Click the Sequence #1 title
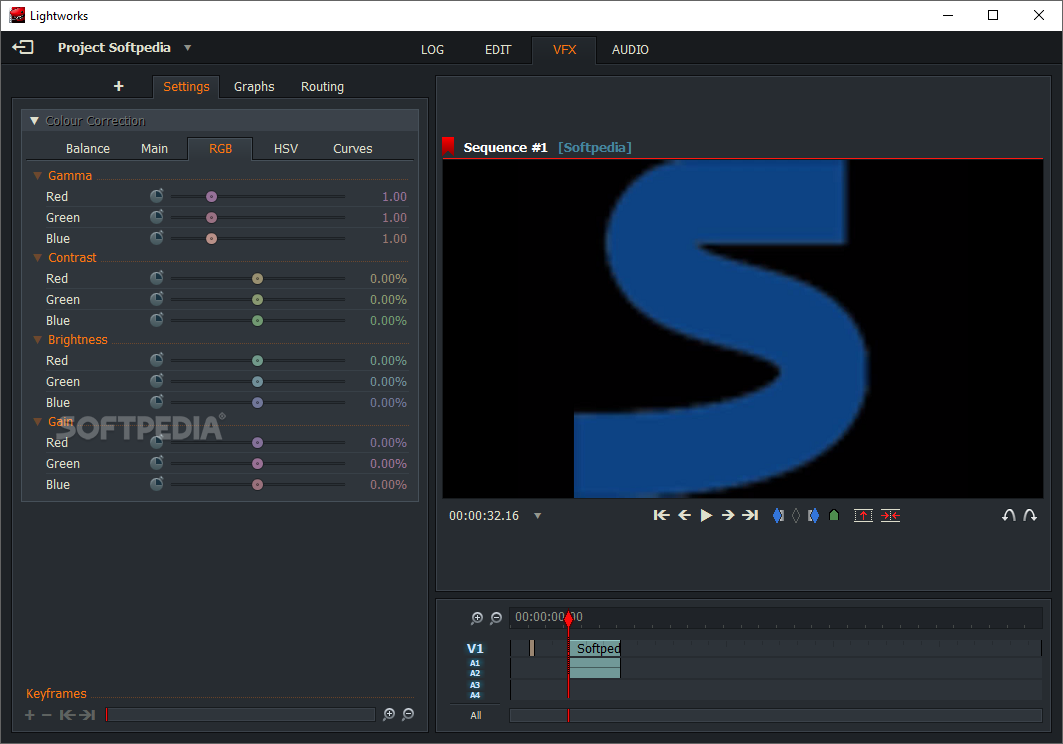This screenshot has width=1063, height=744. [x=505, y=147]
